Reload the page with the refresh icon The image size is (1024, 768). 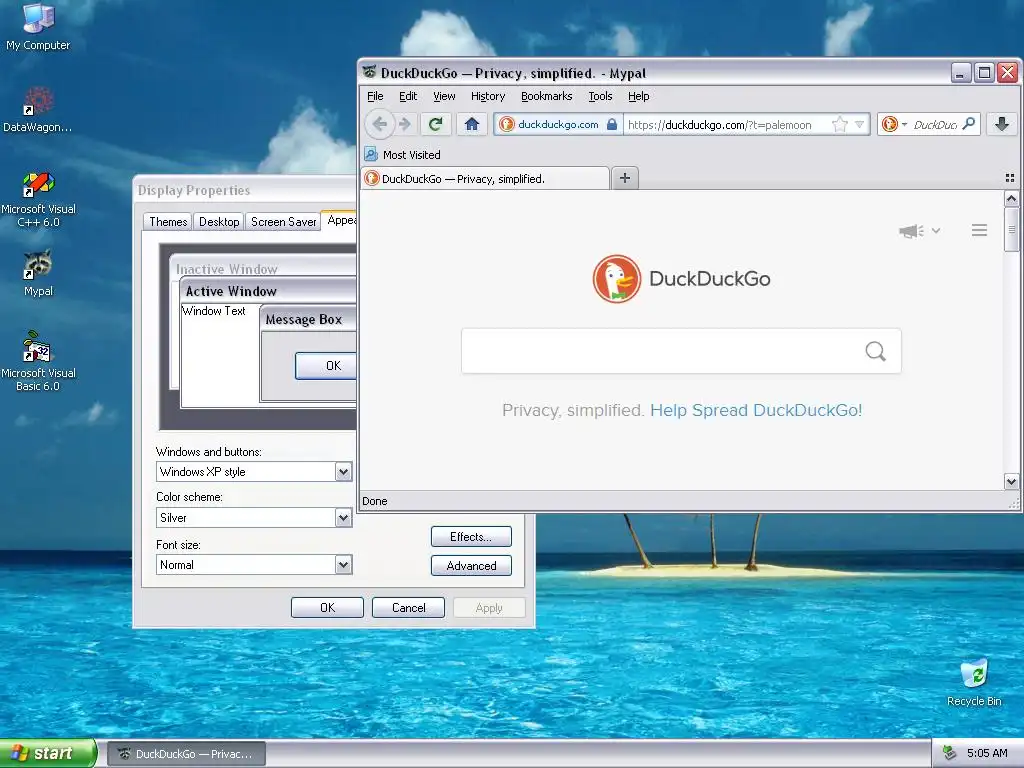[436, 123]
